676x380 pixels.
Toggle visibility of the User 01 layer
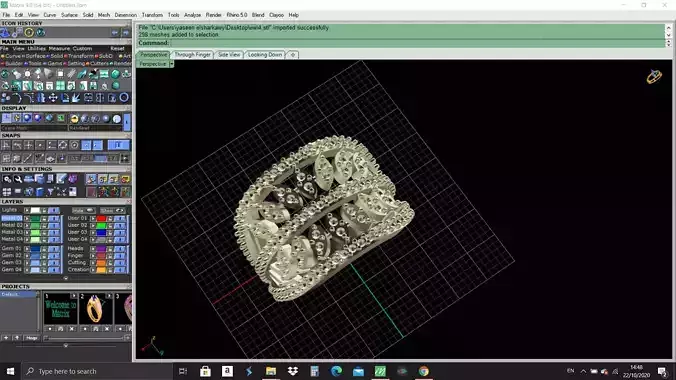click(120, 219)
